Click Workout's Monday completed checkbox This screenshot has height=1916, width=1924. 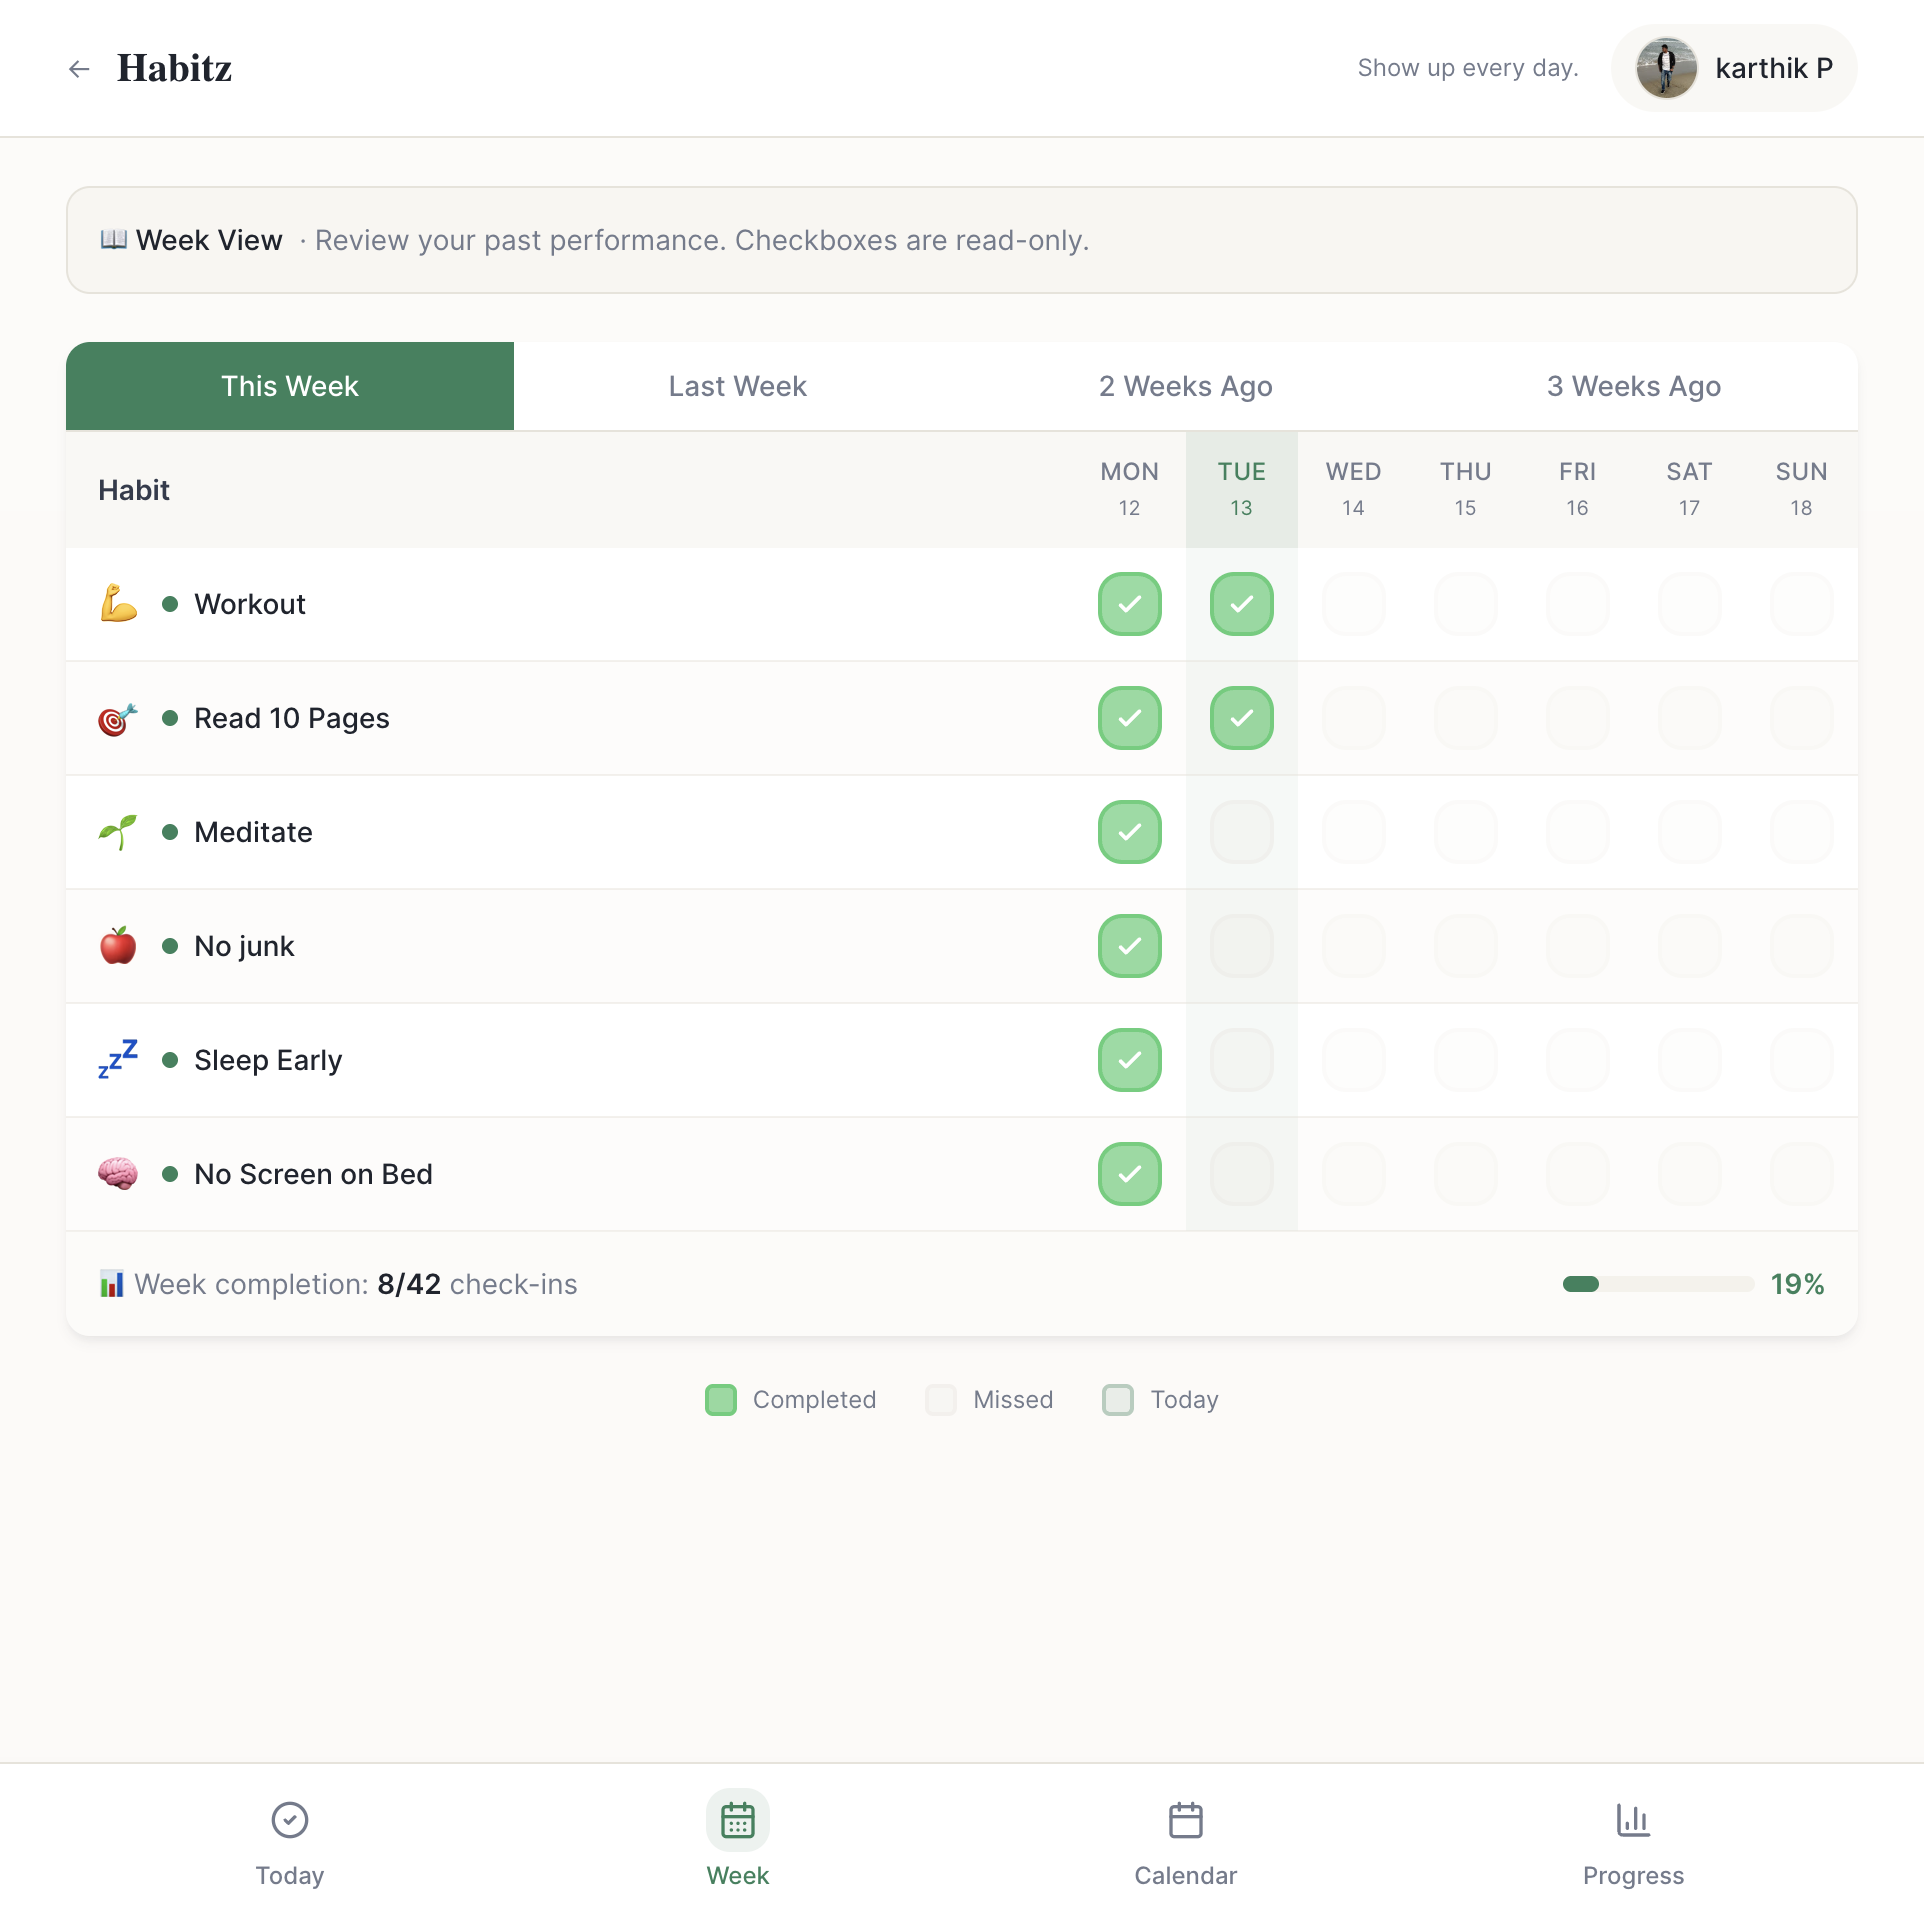(1129, 603)
